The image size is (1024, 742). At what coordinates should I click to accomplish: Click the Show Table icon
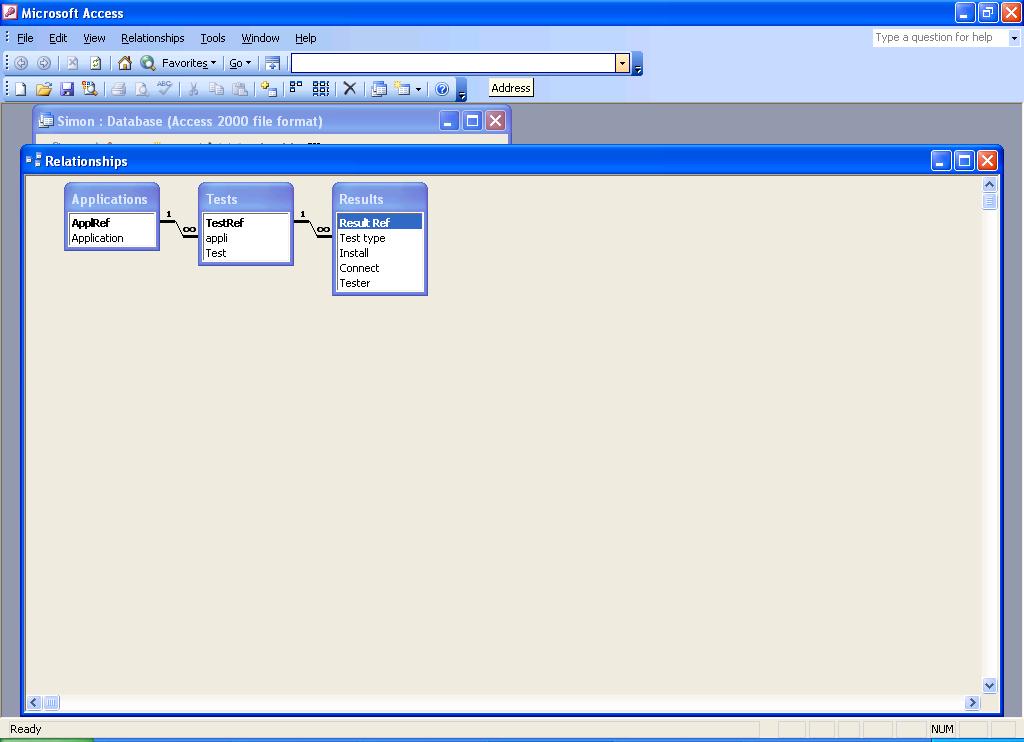268,89
